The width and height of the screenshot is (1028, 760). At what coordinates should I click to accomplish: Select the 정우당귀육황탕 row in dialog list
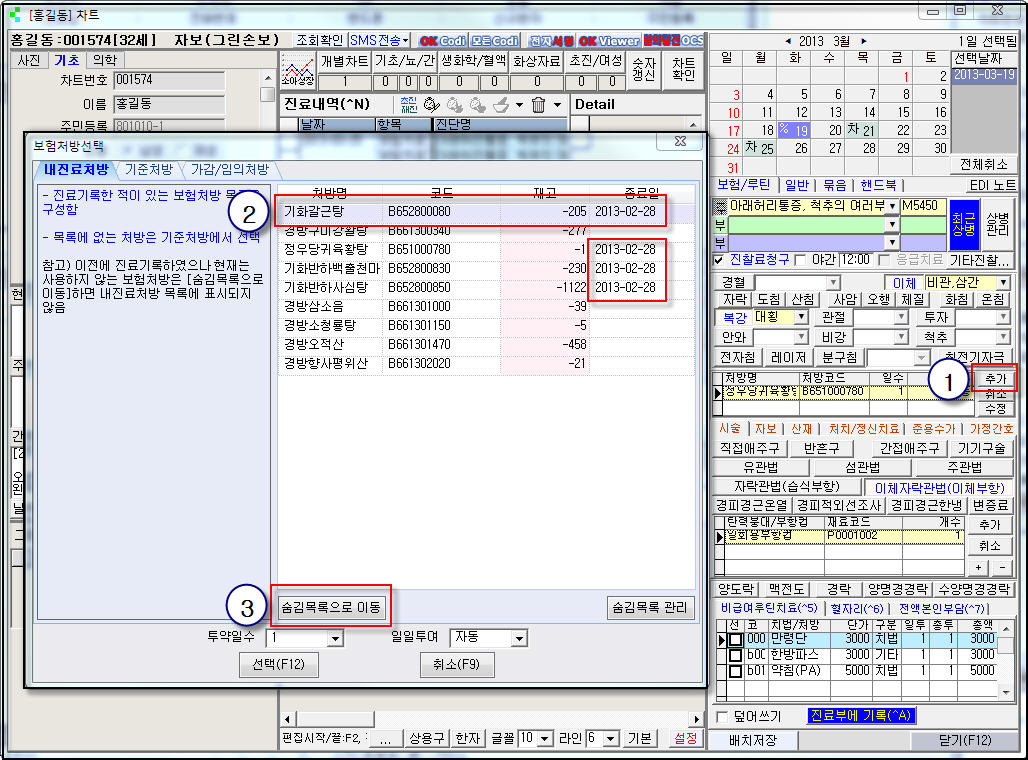coord(486,250)
